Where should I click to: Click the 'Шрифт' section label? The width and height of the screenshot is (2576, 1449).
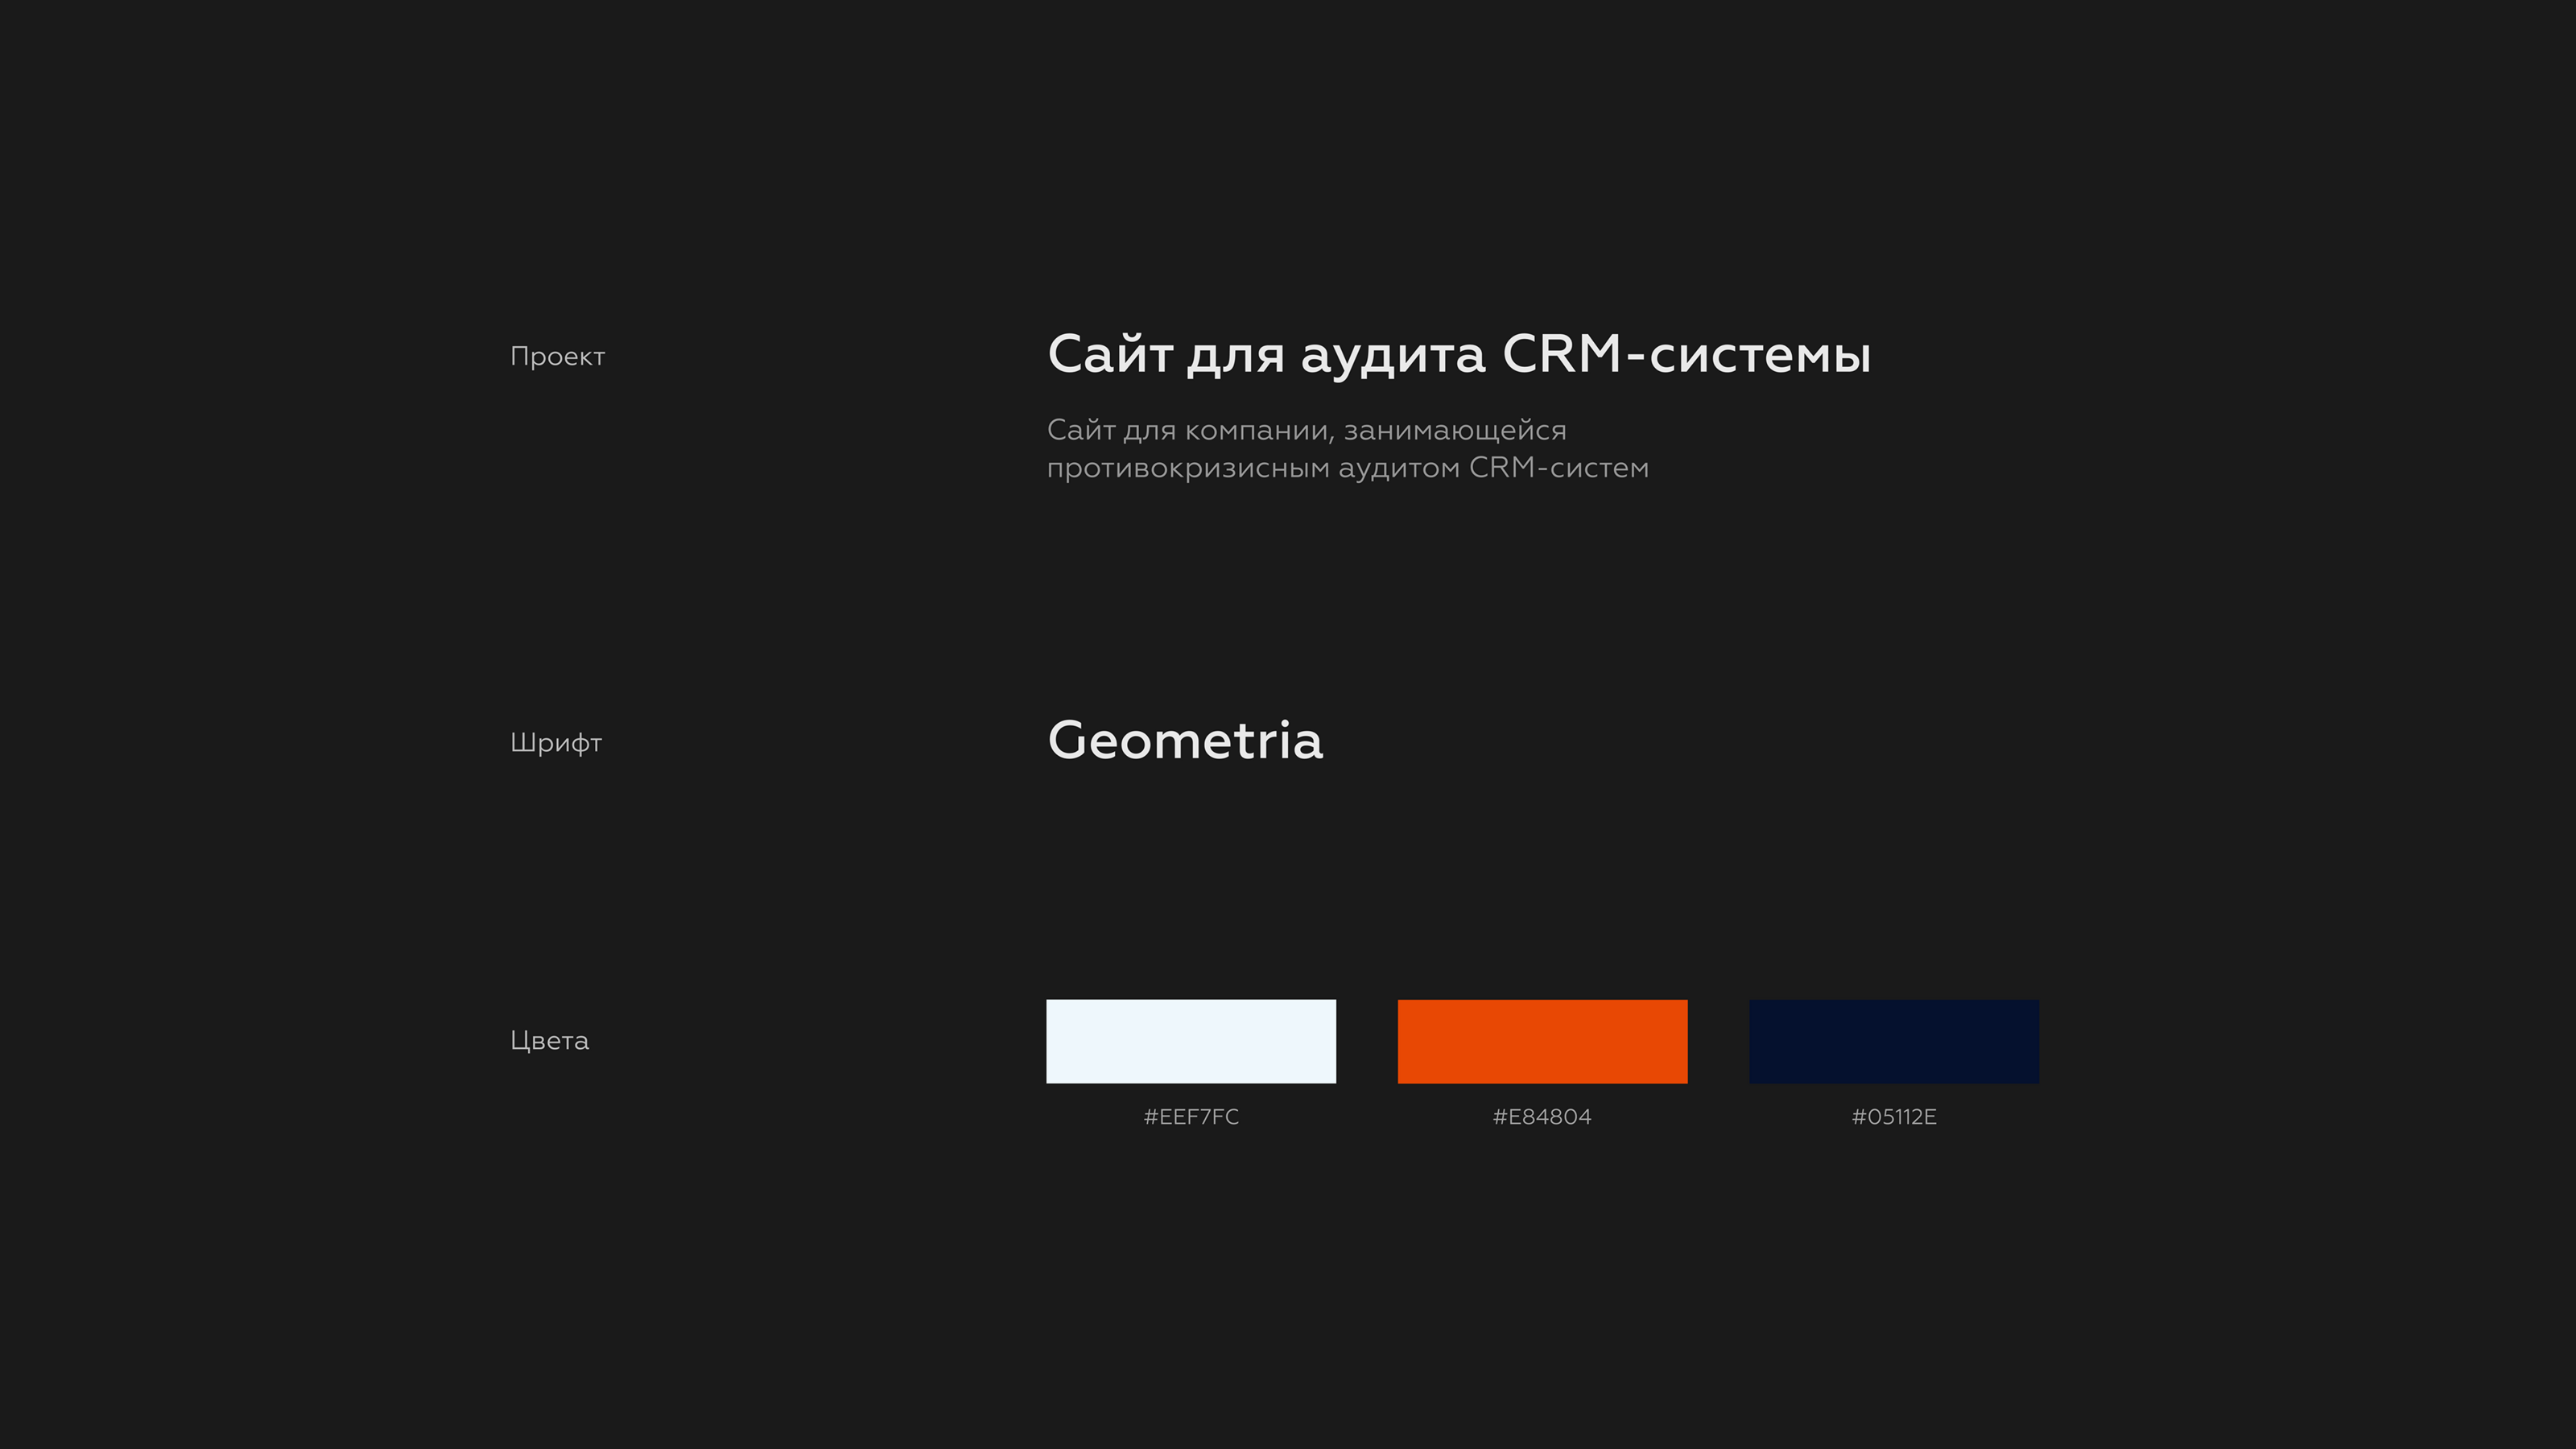tap(556, 743)
